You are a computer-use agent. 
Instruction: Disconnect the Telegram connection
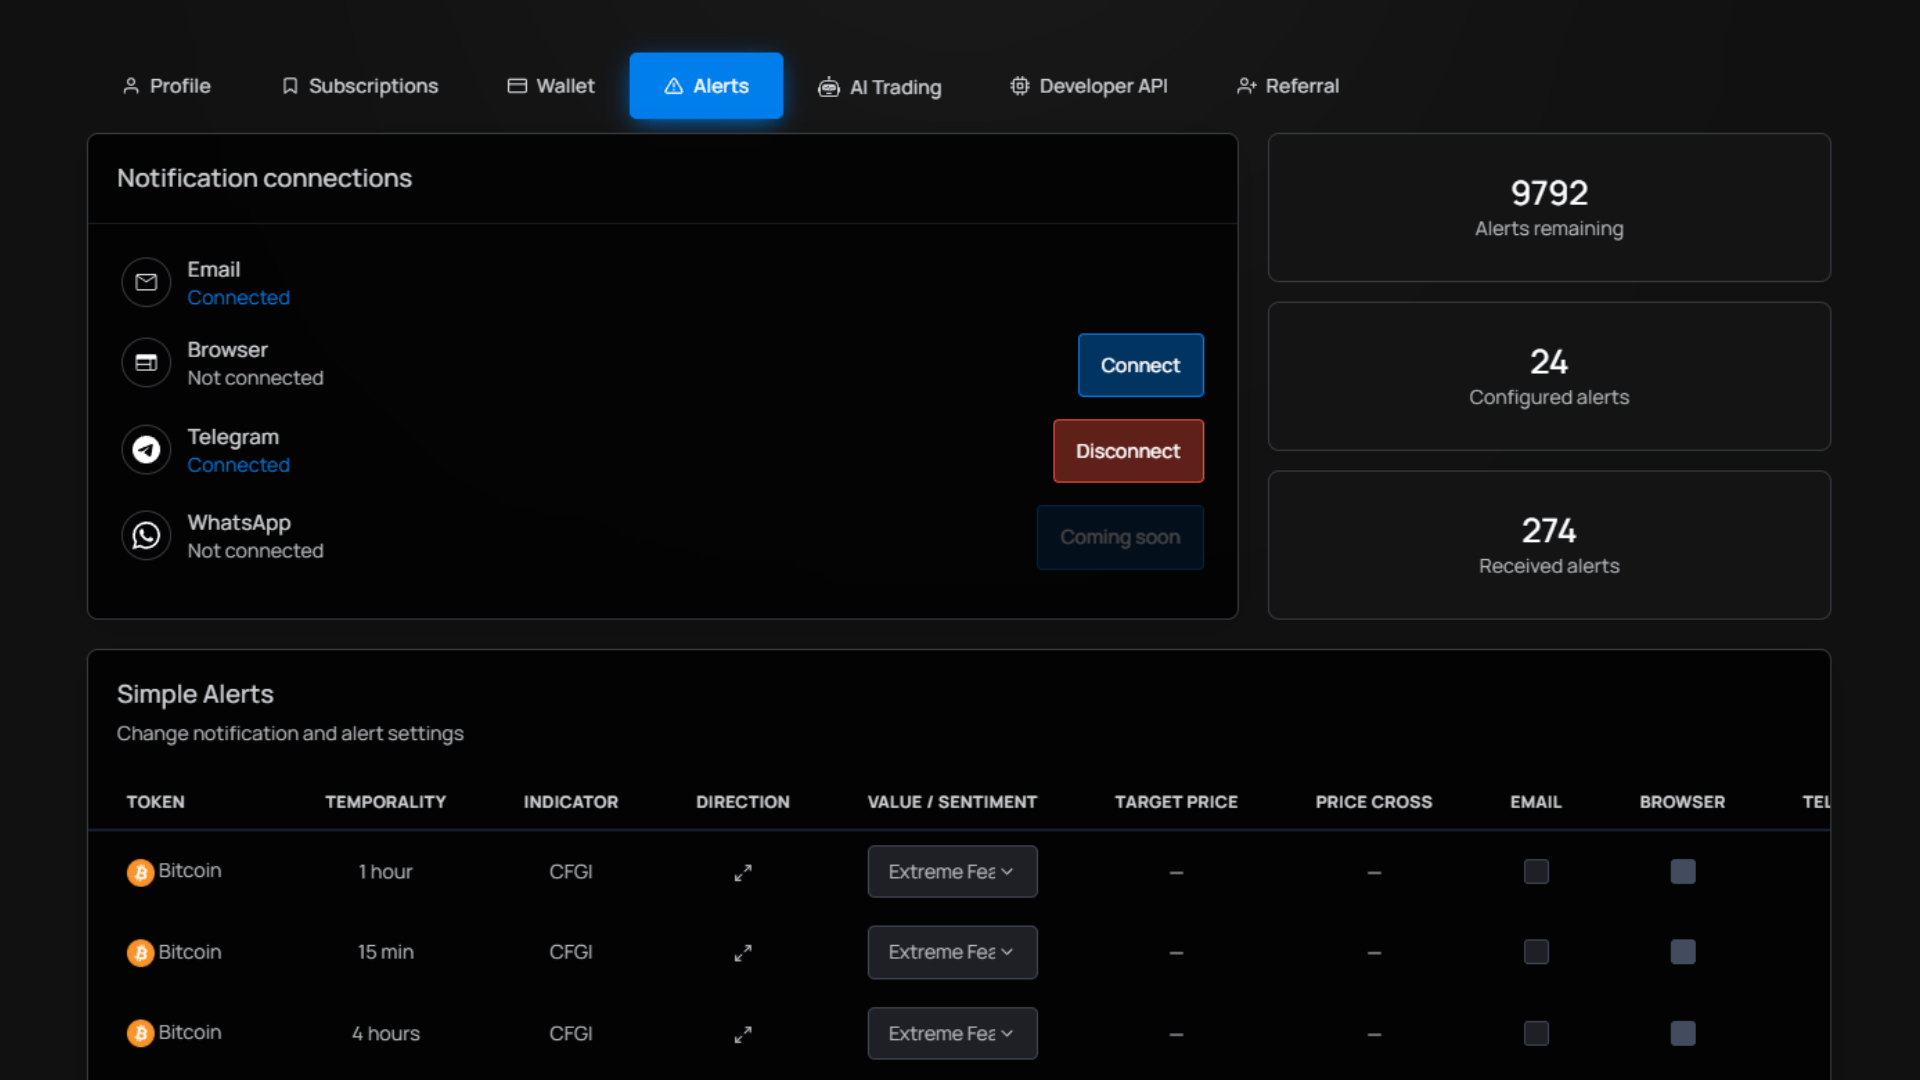tap(1128, 451)
